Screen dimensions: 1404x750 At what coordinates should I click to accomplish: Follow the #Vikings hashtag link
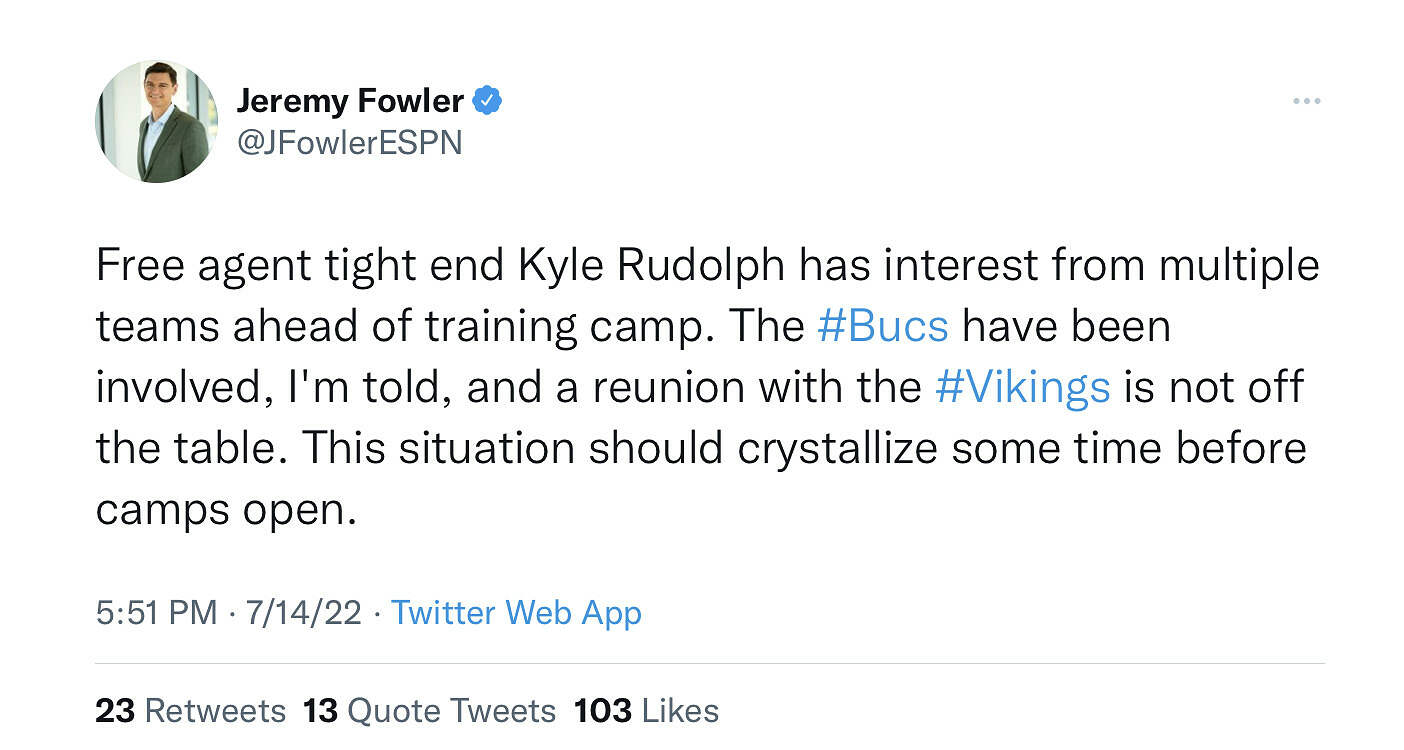[1022, 388]
